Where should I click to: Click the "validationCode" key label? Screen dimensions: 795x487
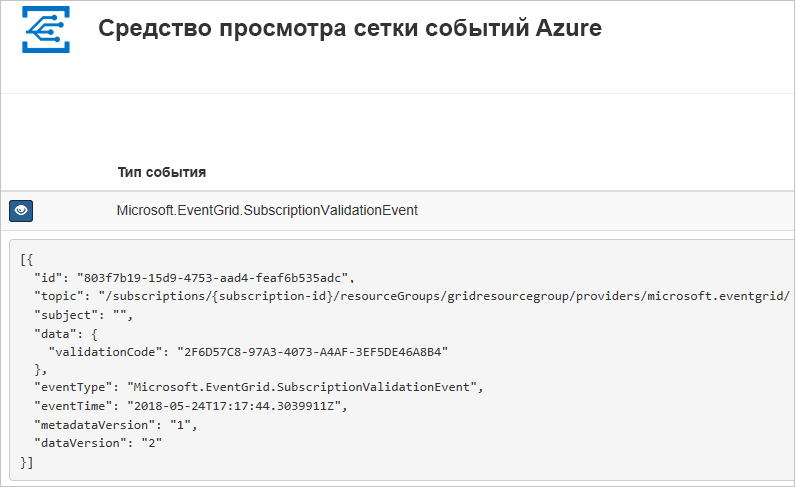coord(105,352)
